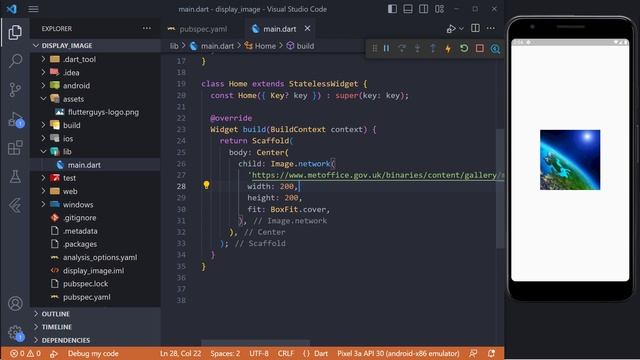The image size is (640, 360).
Task: Open Explorer Views and More Actions ellipsis
Action: pyautogui.click(x=147, y=28)
